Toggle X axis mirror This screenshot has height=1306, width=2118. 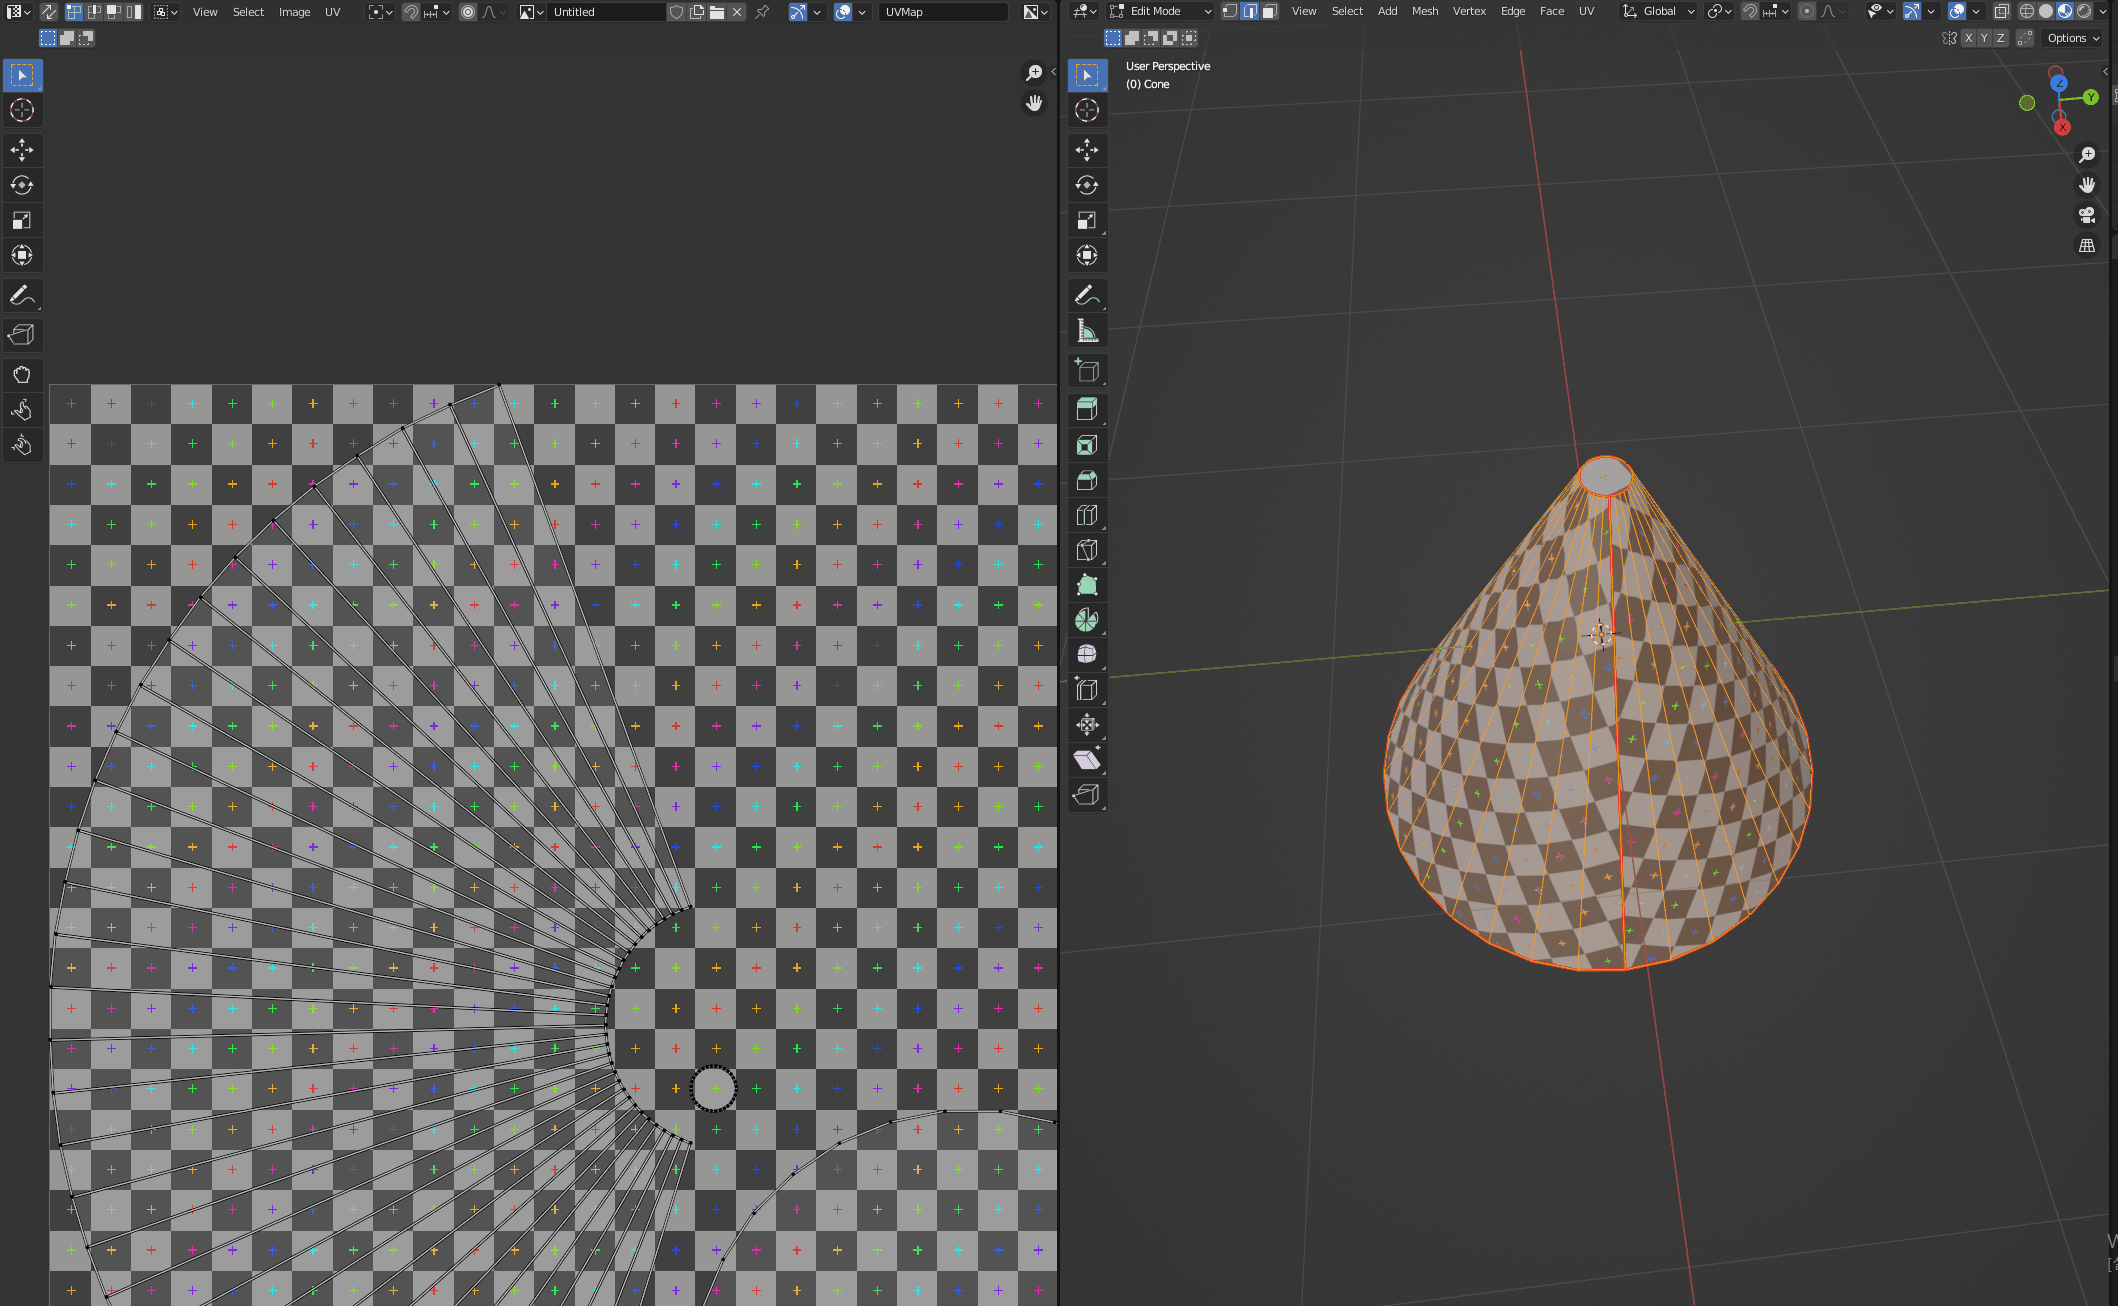click(x=1968, y=38)
